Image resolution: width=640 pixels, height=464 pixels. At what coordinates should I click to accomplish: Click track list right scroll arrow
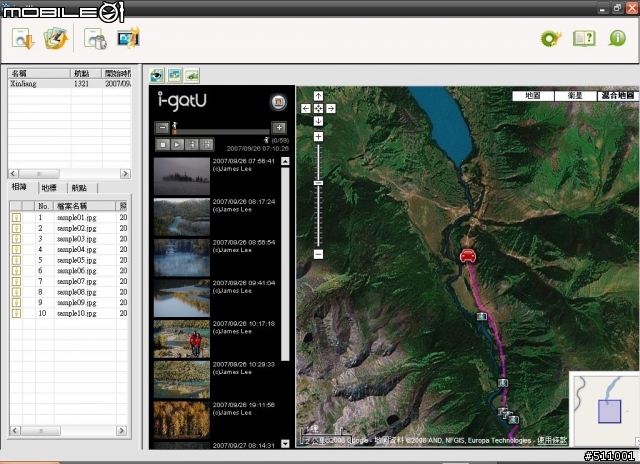(125, 174)
